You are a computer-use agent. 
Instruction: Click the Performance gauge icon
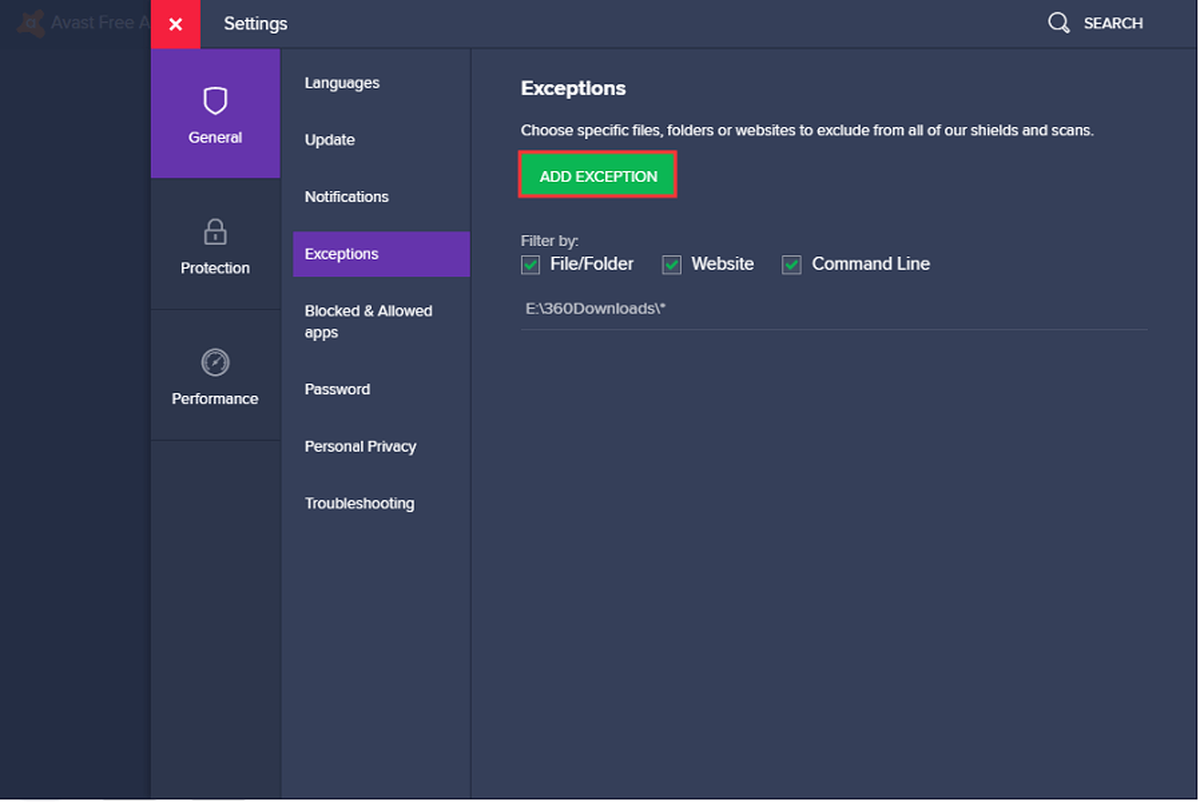(x=215, y=362)
